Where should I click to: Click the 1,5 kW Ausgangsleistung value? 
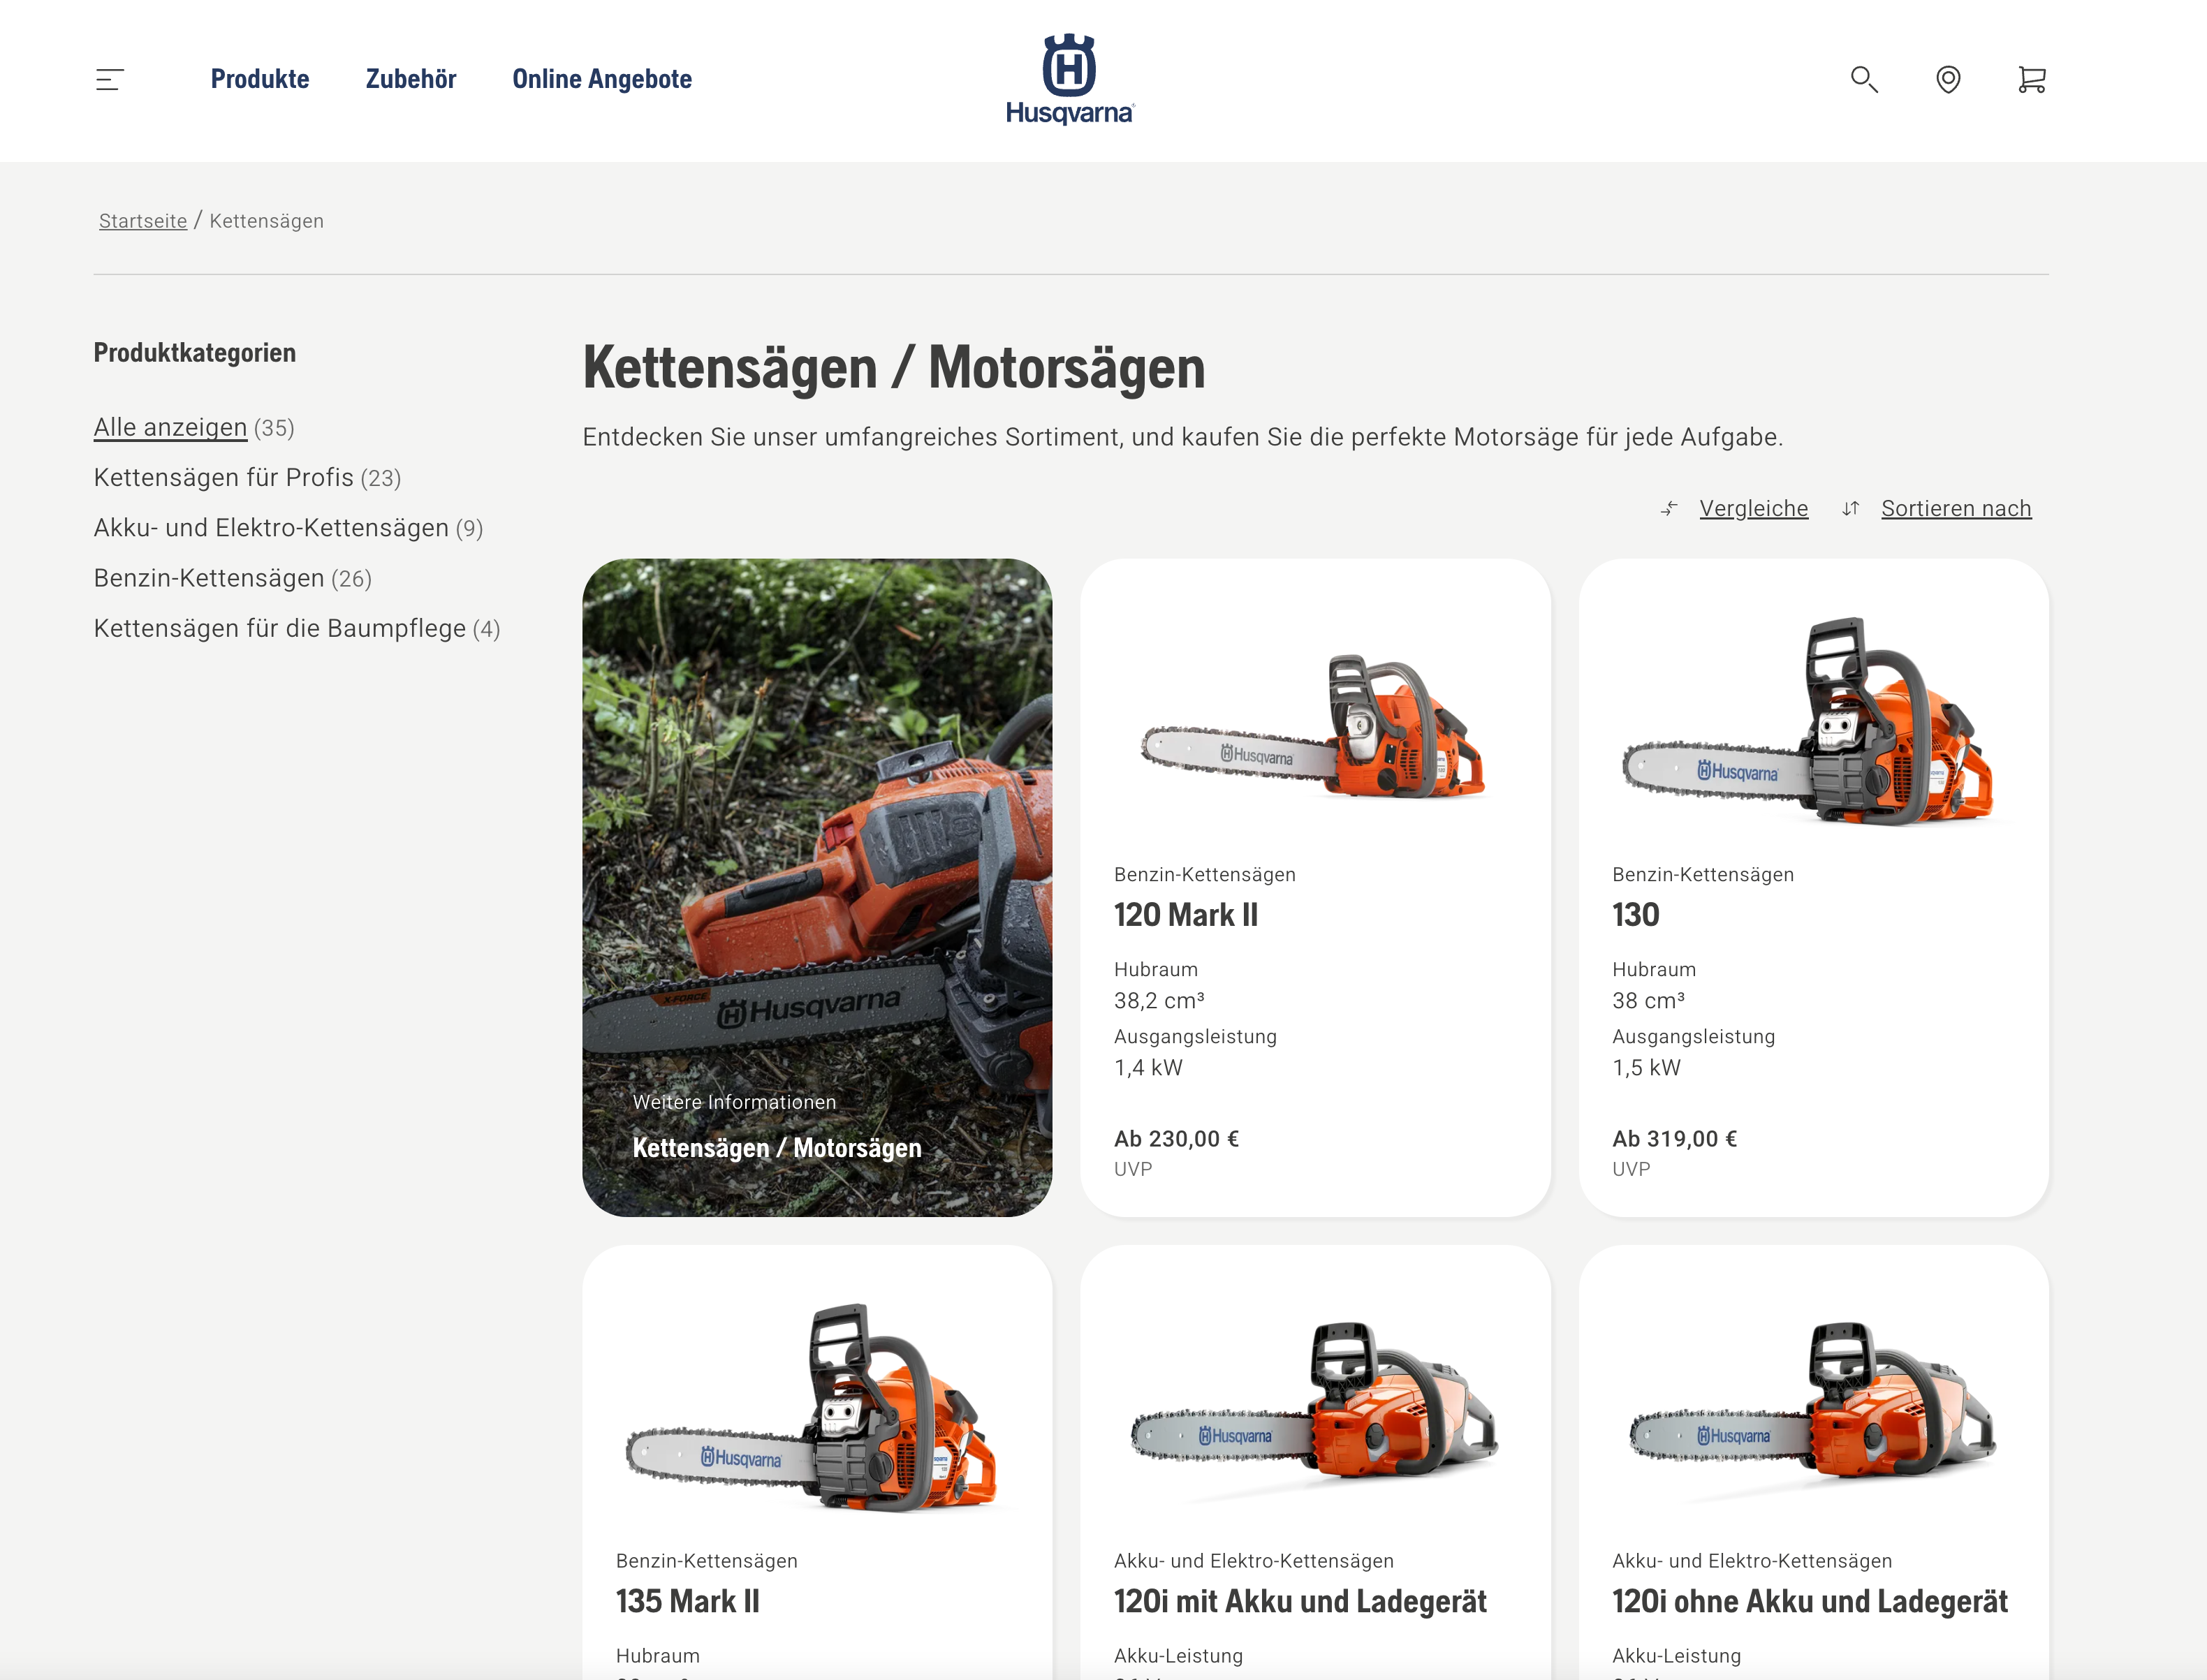pyautogui.click(x=1646, y=1068)
